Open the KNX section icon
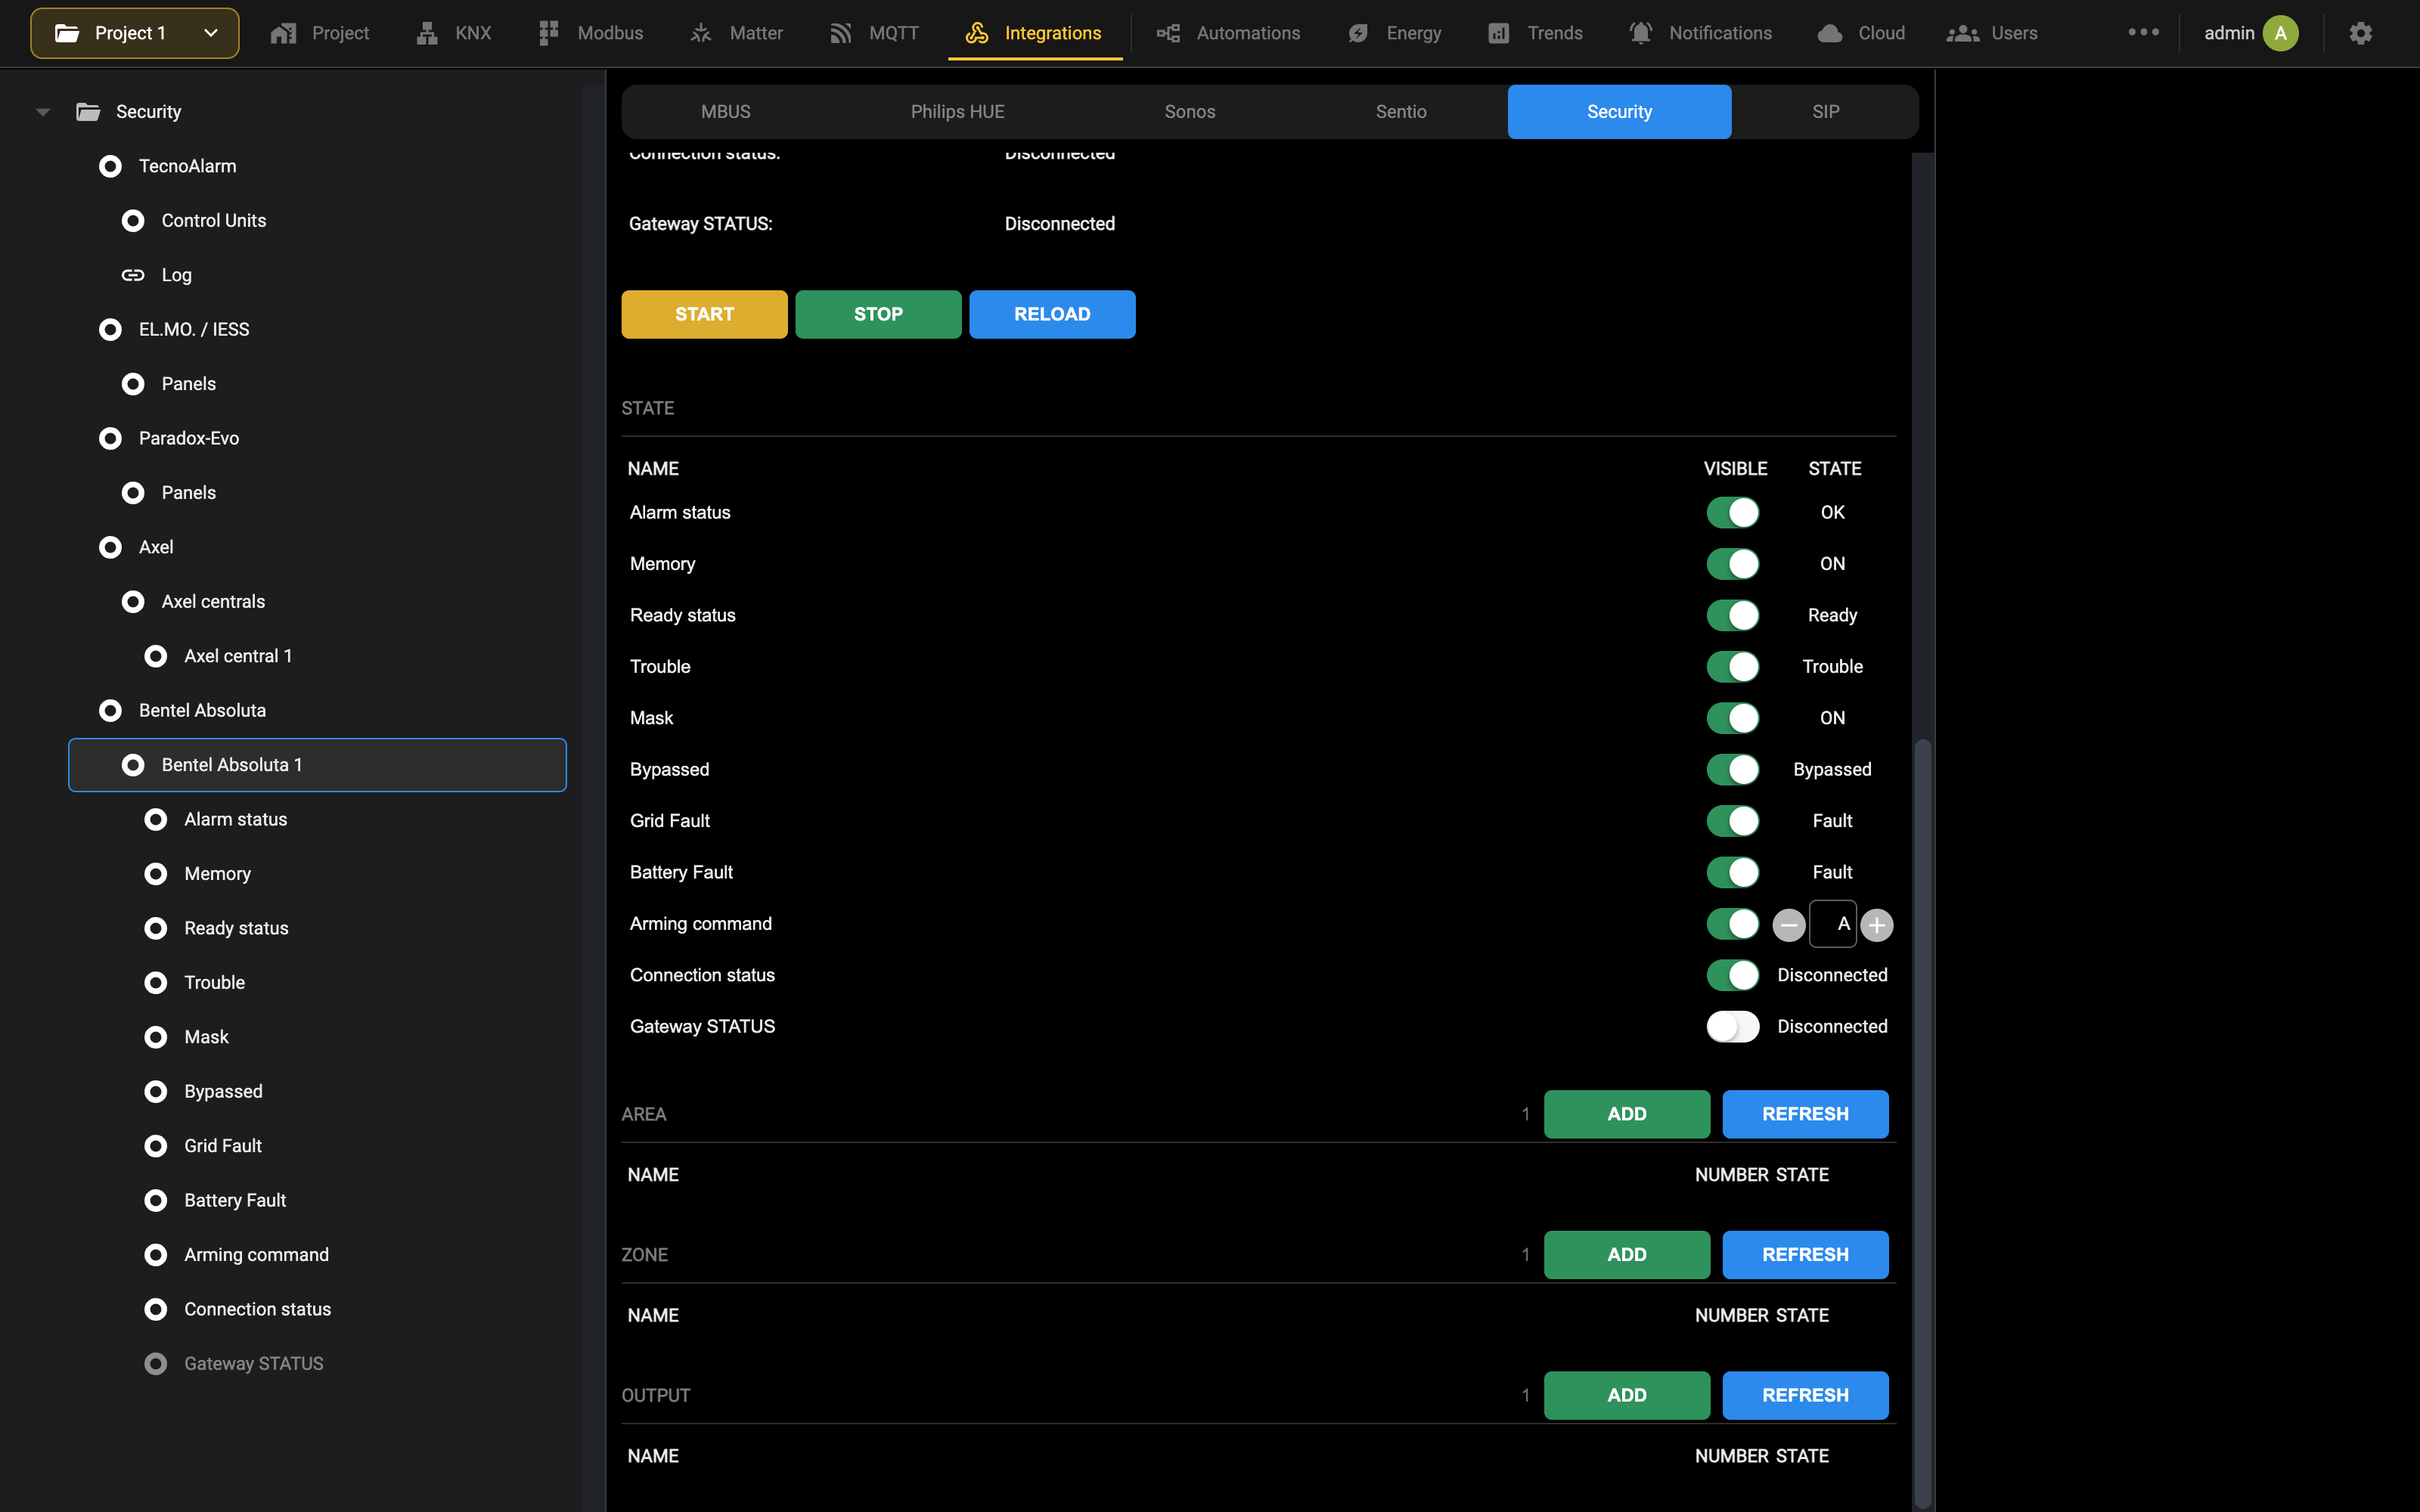 (427, 33)
